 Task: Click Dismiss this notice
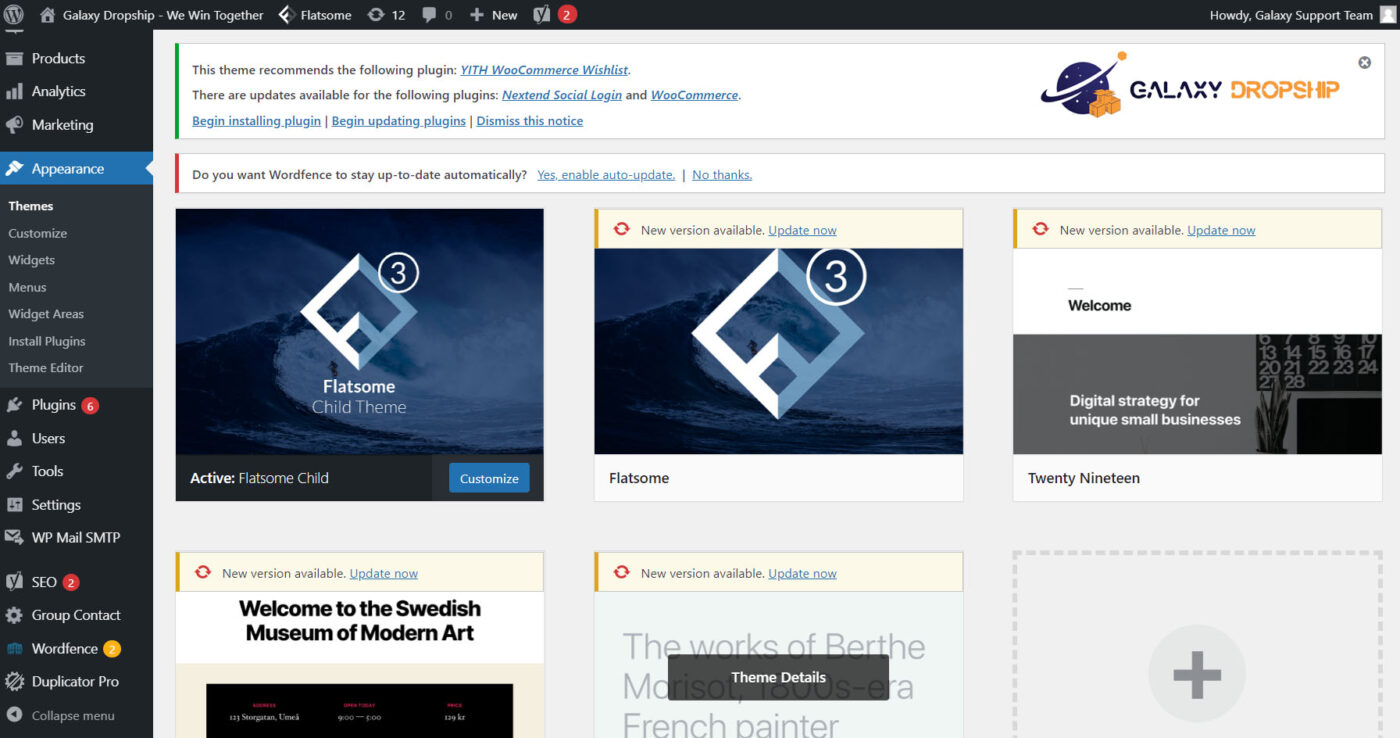pos(530,121)
